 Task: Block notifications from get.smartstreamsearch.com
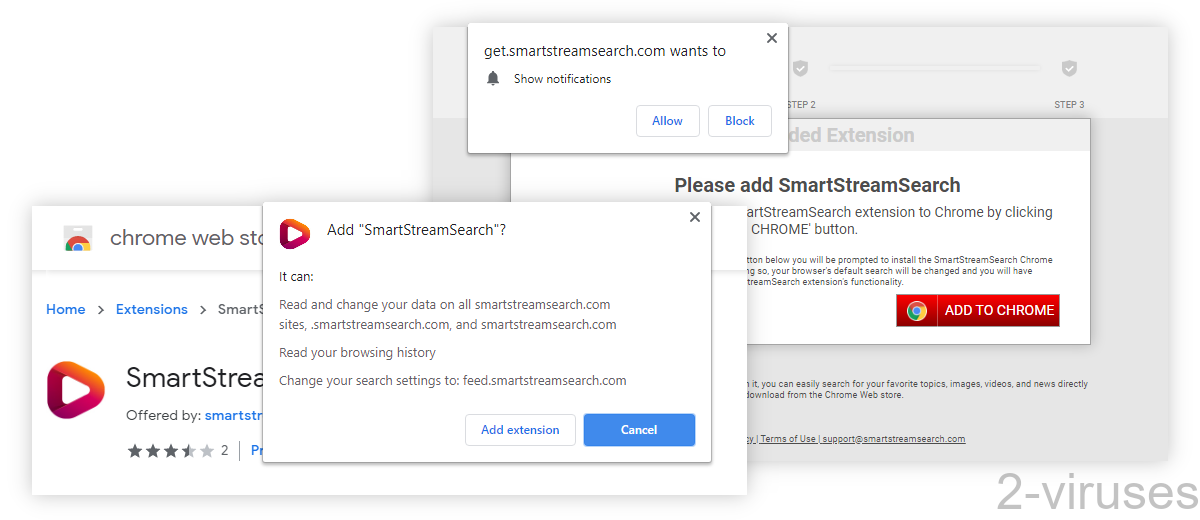pyautogui.click(x=740, y=121)
